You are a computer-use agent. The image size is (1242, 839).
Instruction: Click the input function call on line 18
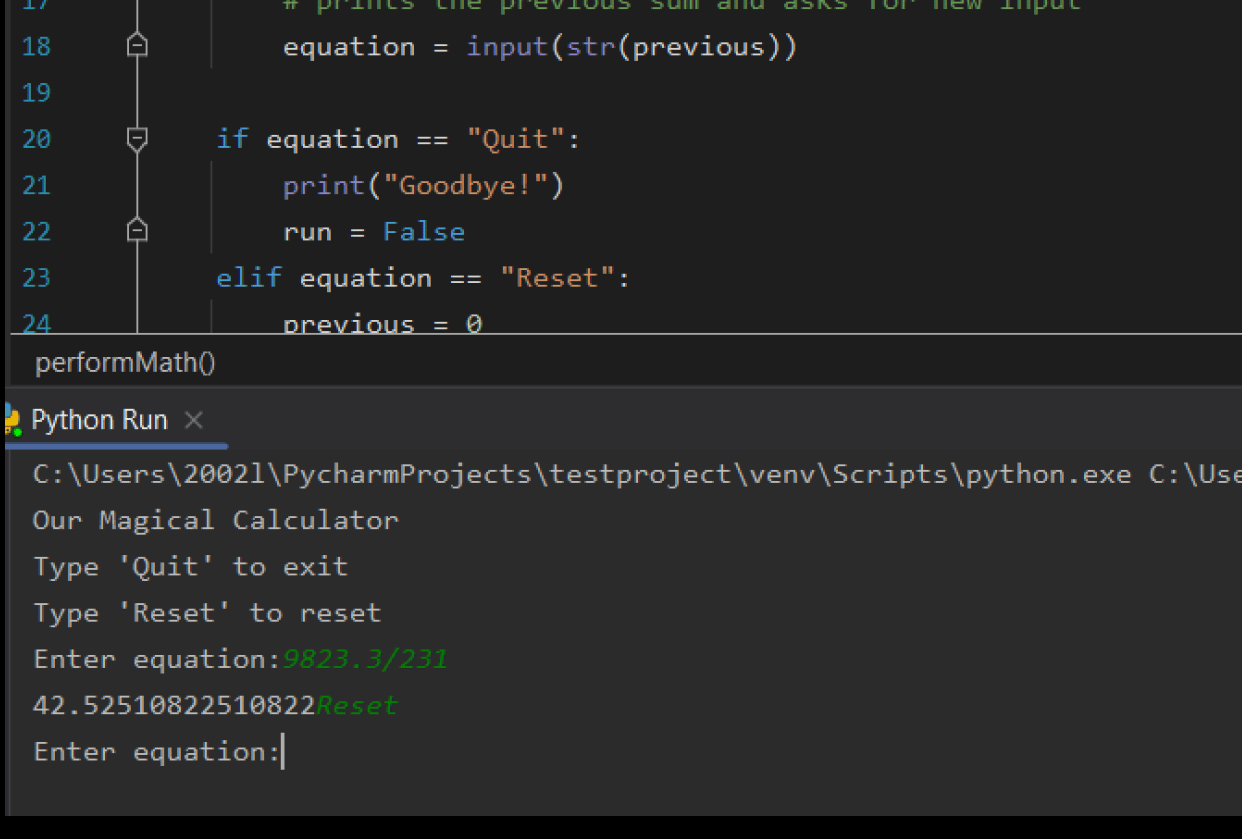click(506, 47)
